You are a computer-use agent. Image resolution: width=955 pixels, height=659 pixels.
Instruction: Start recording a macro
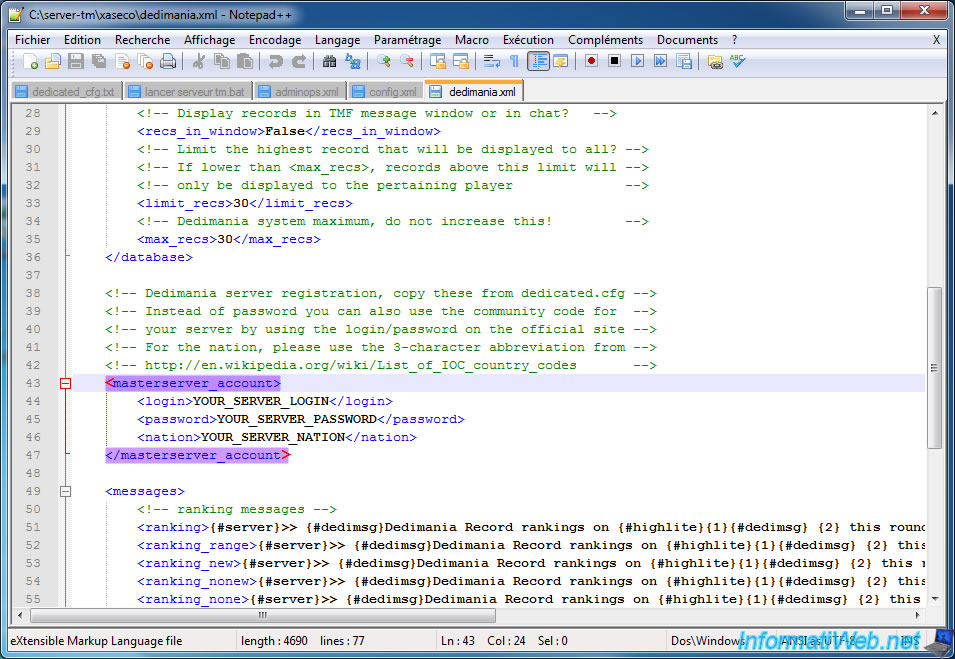[x=590, y=61]
